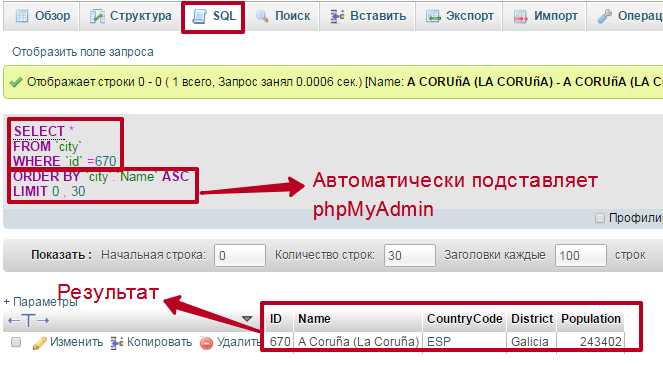This screenshot has width=663, height=365.
Task: Sort by the ID column header
Action: point(276,318)
